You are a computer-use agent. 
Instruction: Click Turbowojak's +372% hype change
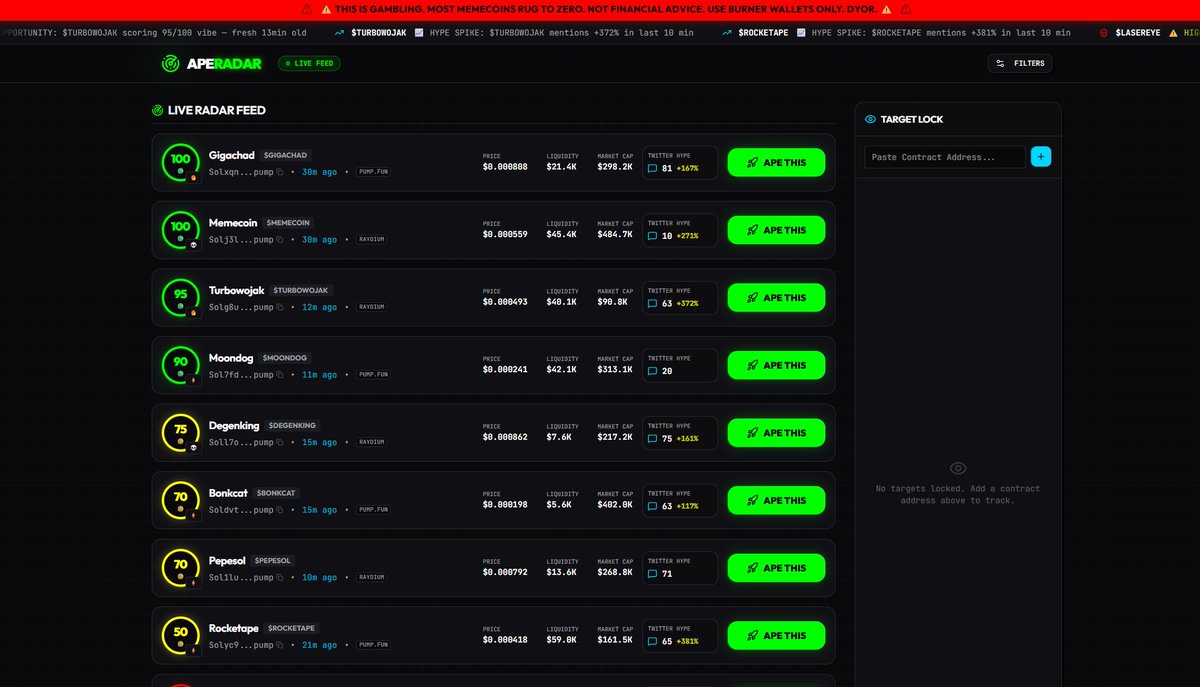click(x=687, y=304)
